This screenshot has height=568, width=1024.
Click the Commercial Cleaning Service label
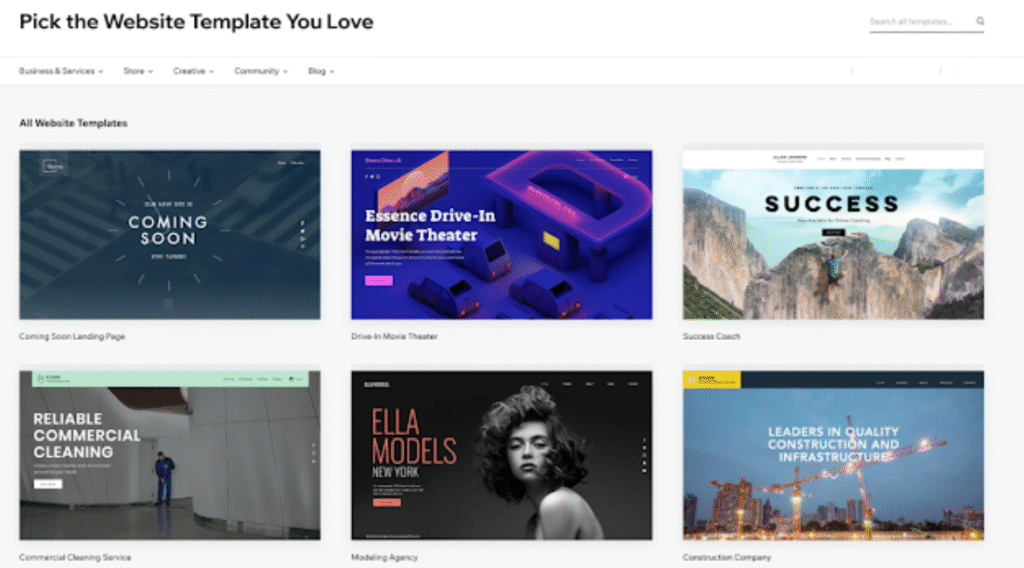tap(75, 558)
